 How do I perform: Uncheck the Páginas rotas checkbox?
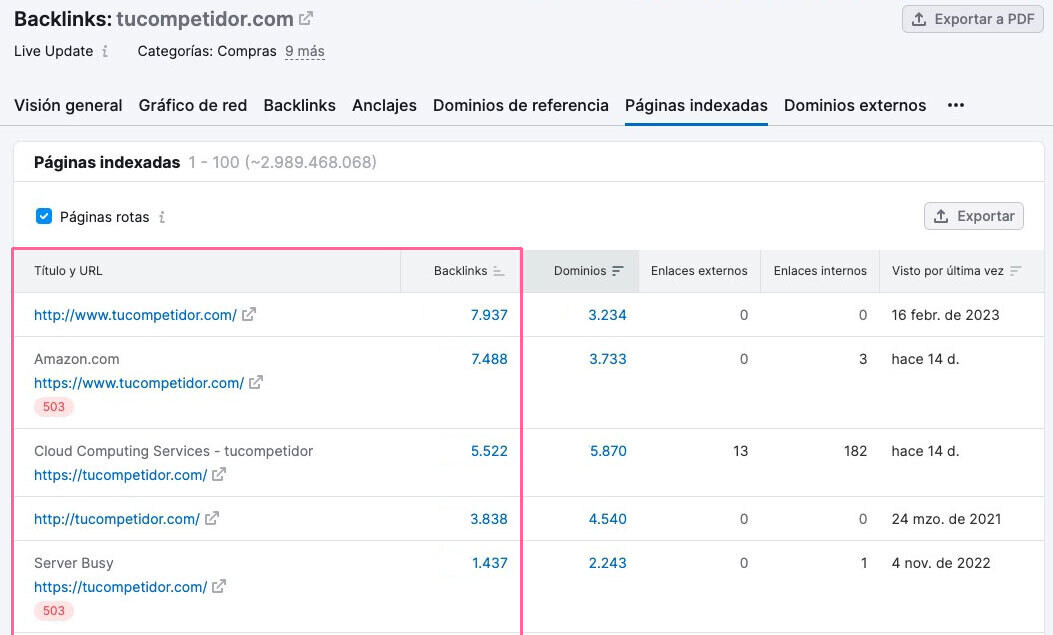[44, 216]
